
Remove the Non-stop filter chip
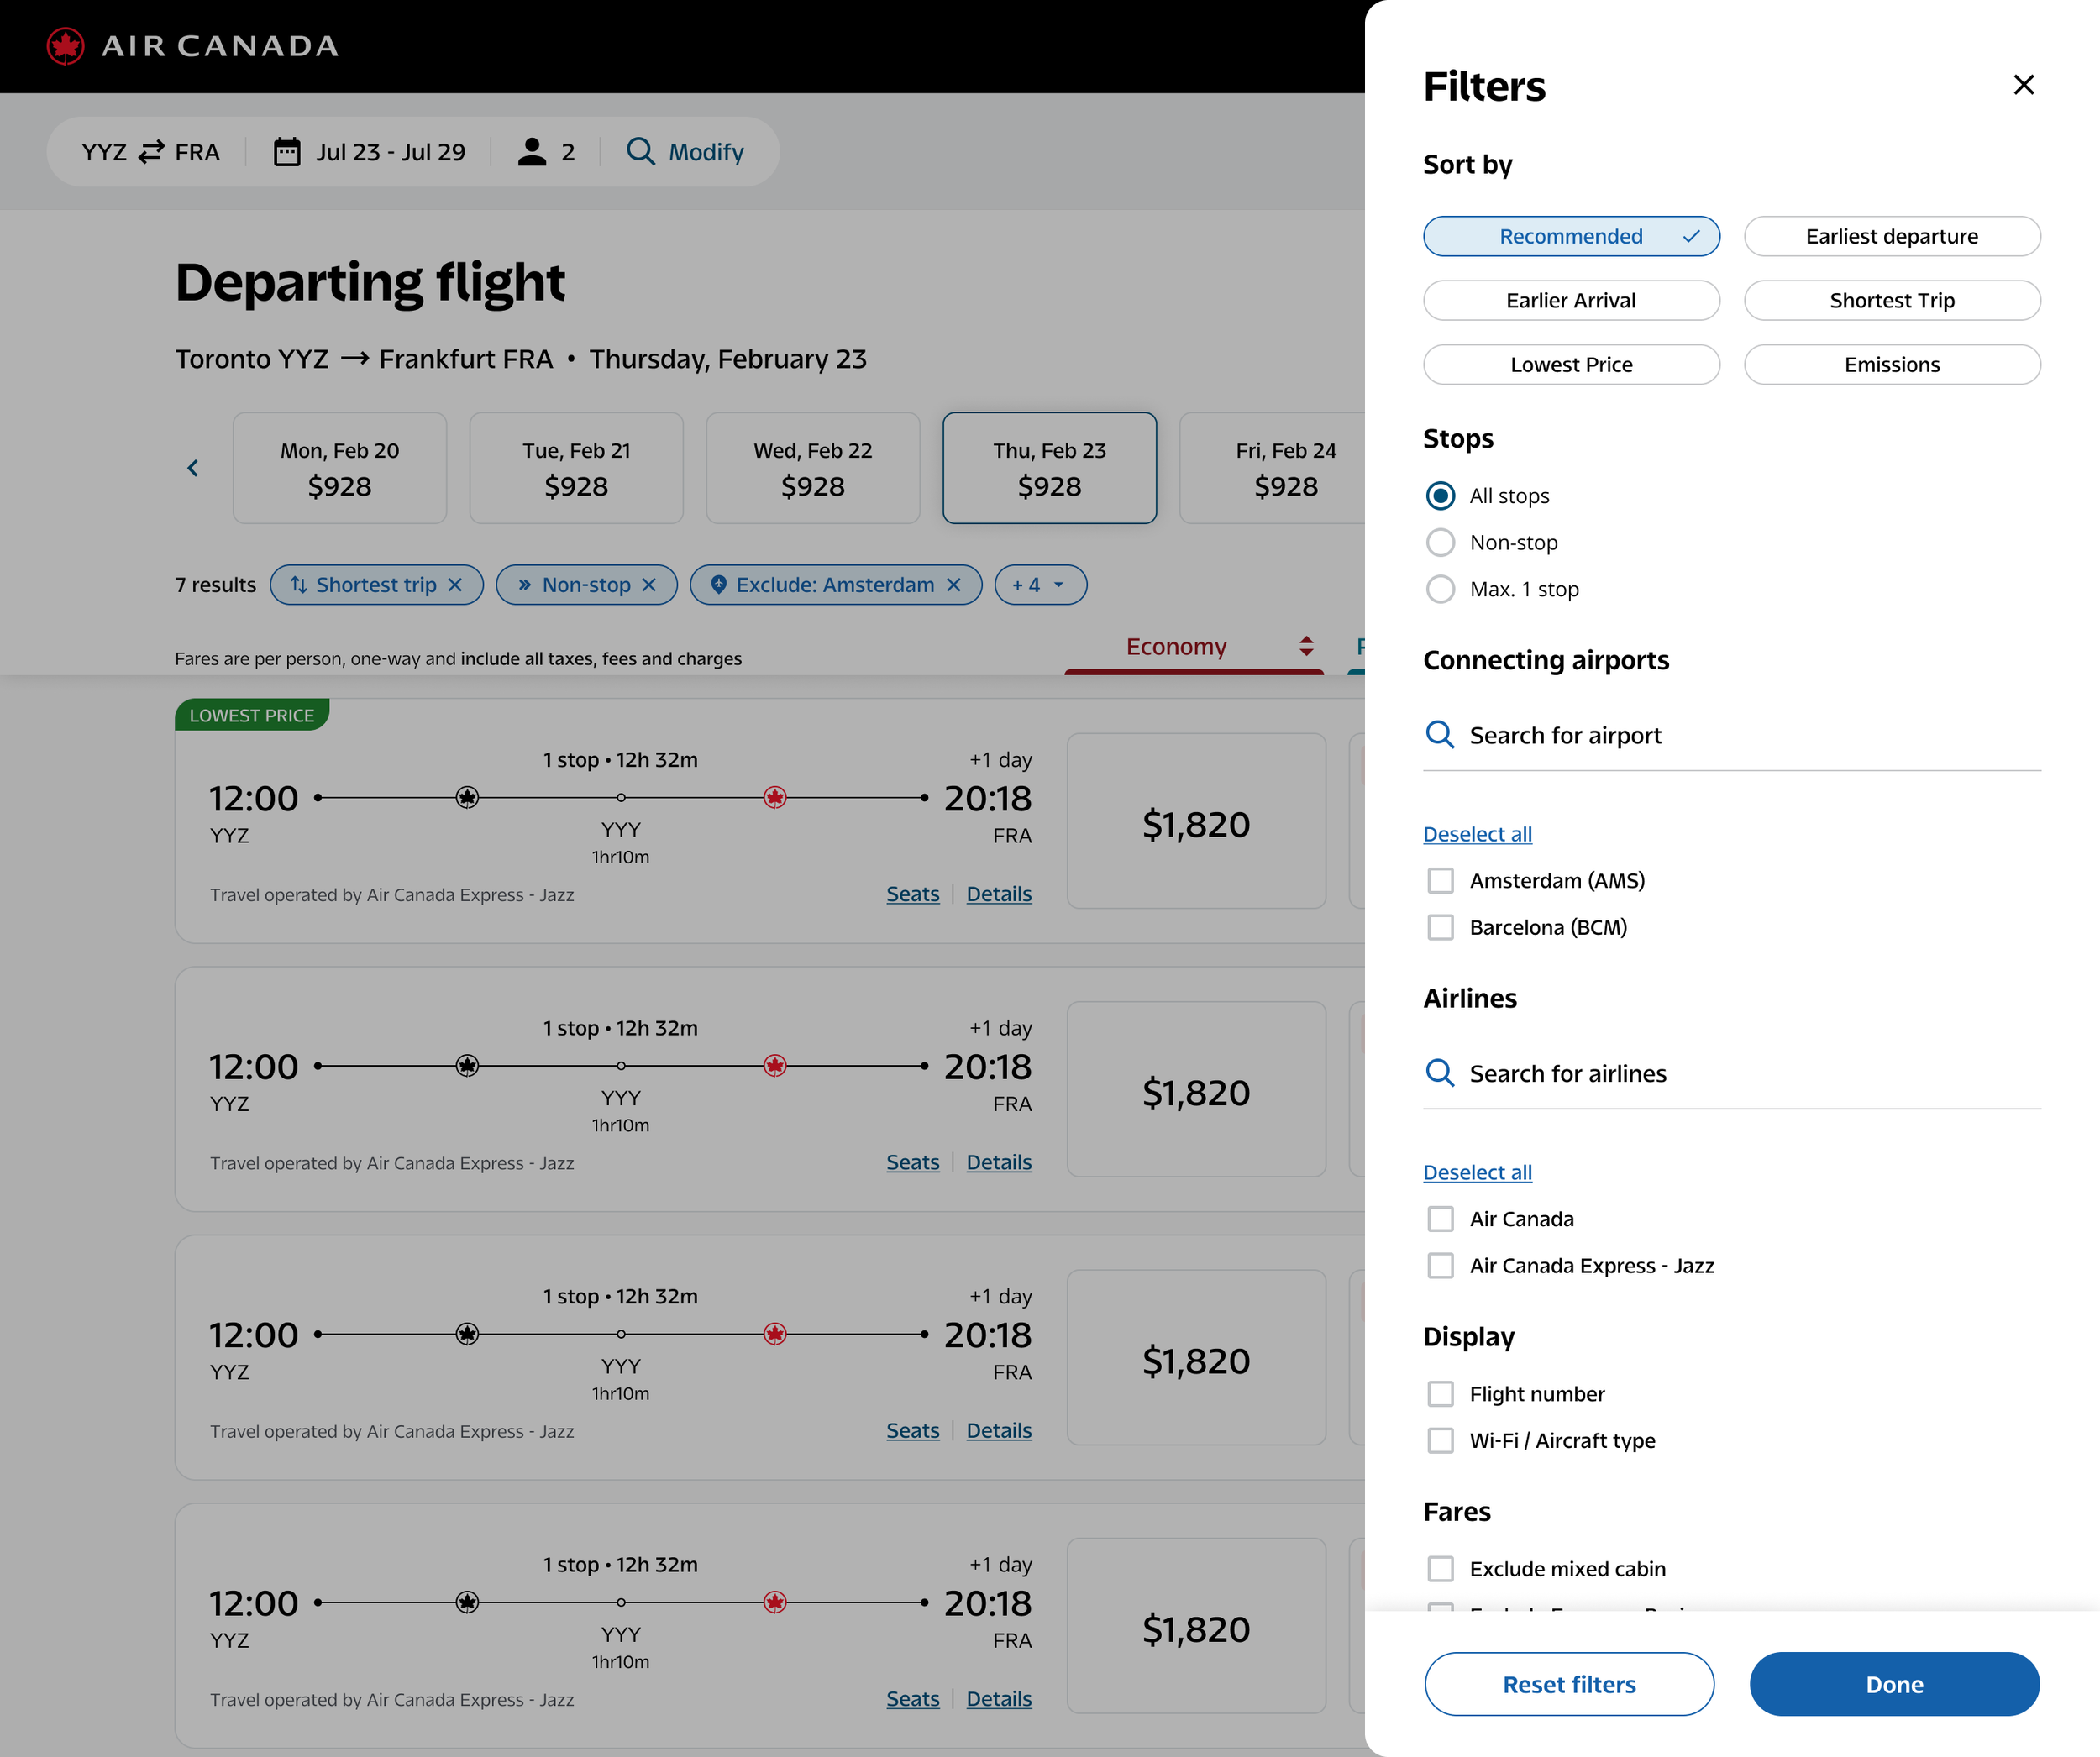pyautogui.click(x=649, y=585)
